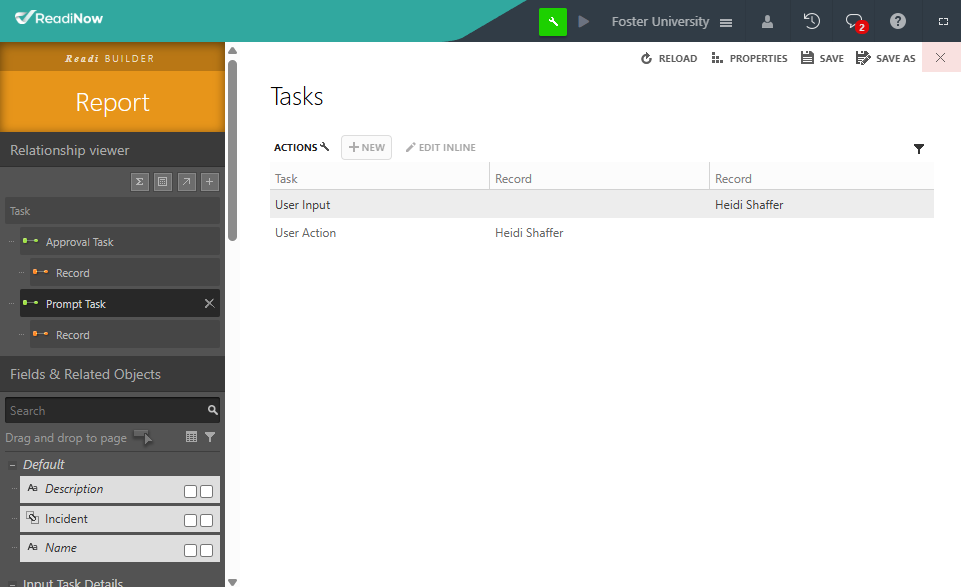Open the help question mark icon
Viewport: 961px width, 587px height.
(x=898, y=21)
